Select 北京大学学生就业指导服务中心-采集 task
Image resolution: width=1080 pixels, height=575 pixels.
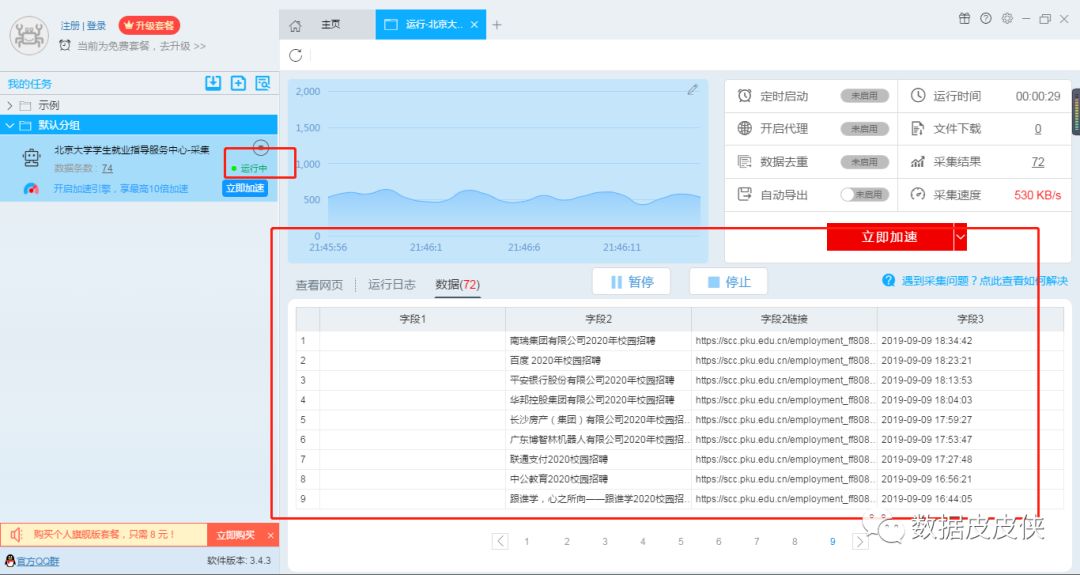[132, 149]
